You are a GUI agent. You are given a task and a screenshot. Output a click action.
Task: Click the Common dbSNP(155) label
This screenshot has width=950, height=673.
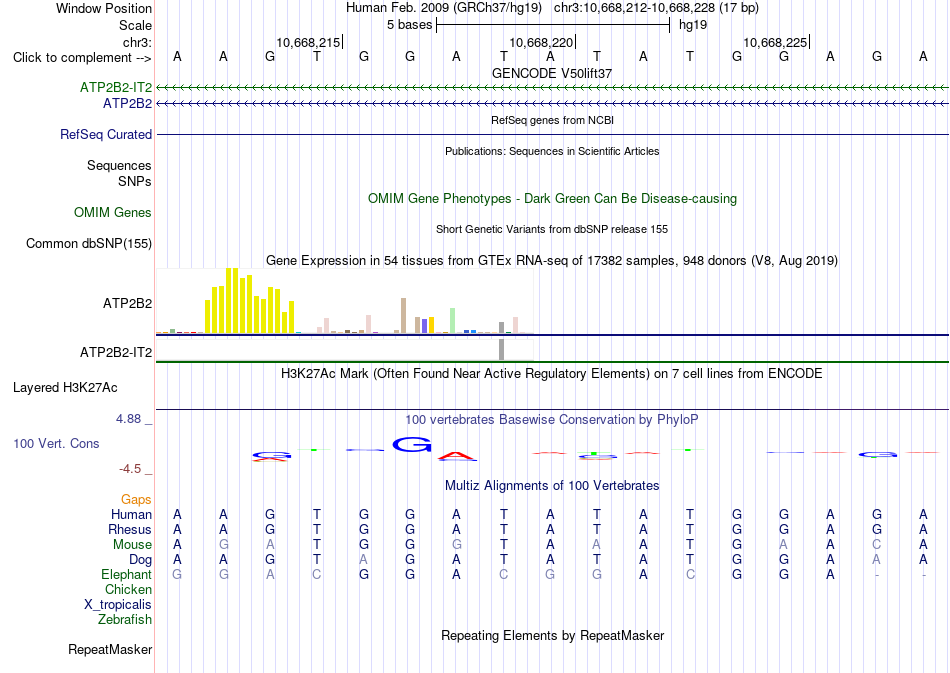pyautogui.click(x=88, y=244)
